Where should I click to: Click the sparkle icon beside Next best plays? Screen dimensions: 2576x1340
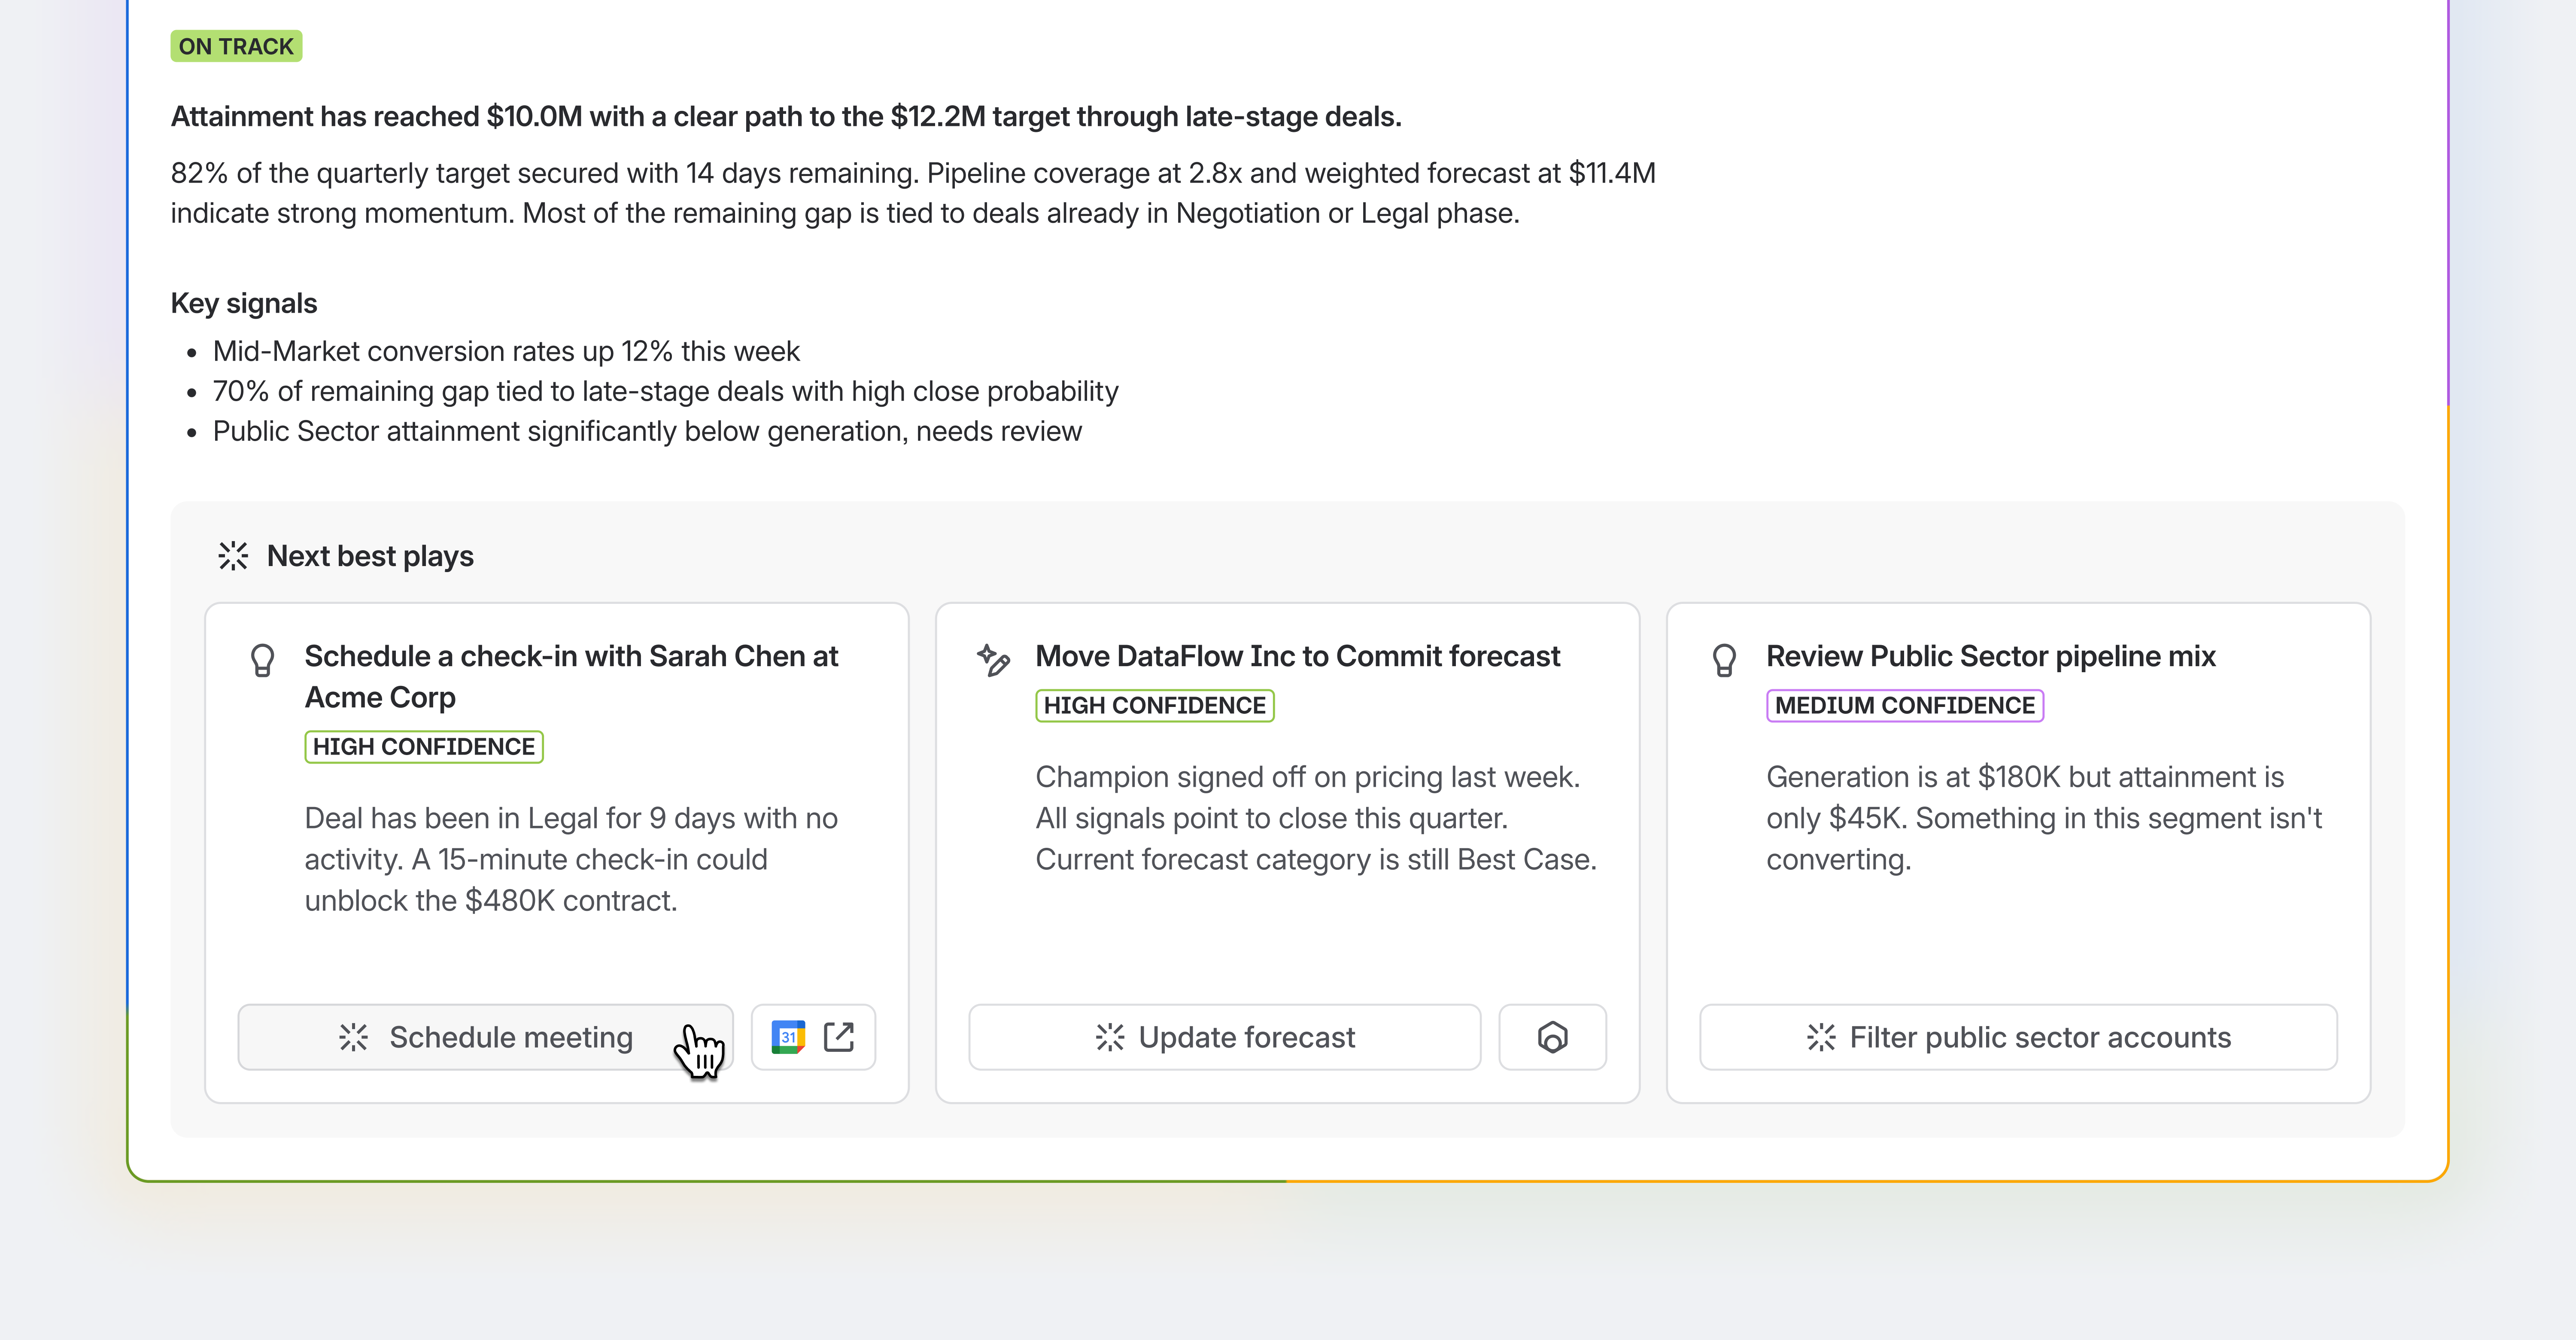[233, 556]
